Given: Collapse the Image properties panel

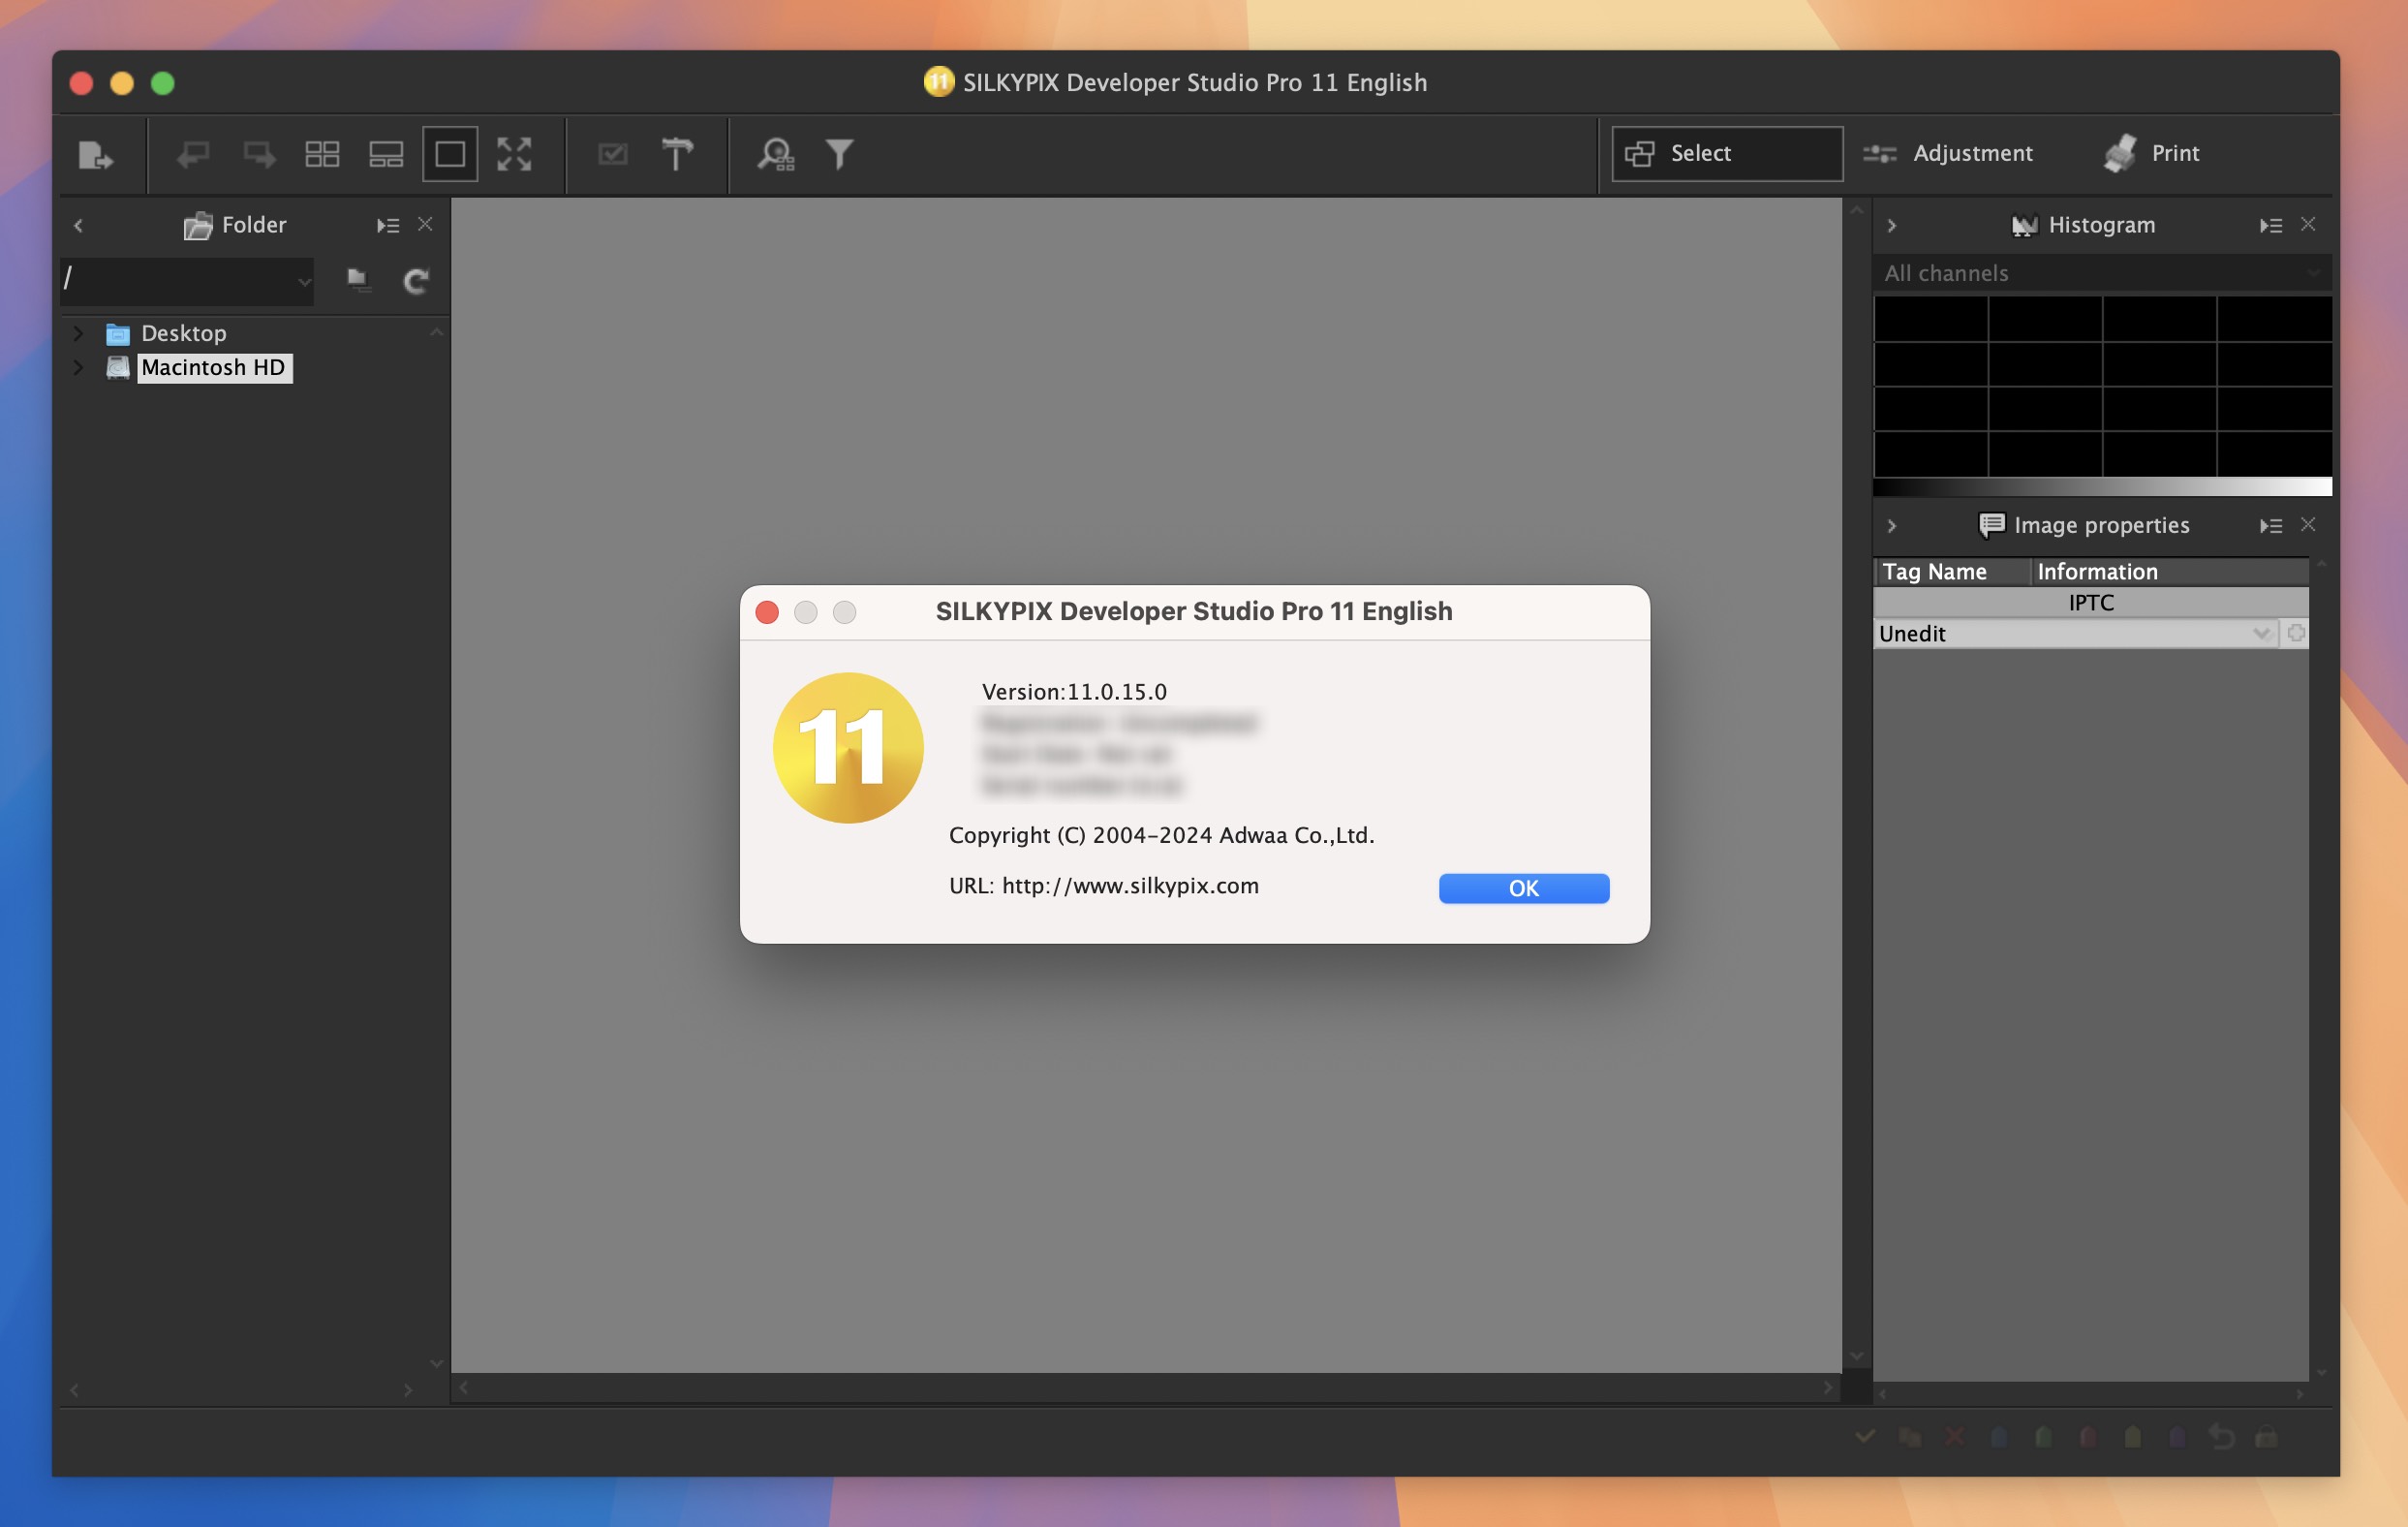Looking at the screenshot, I should (1894, 525).
